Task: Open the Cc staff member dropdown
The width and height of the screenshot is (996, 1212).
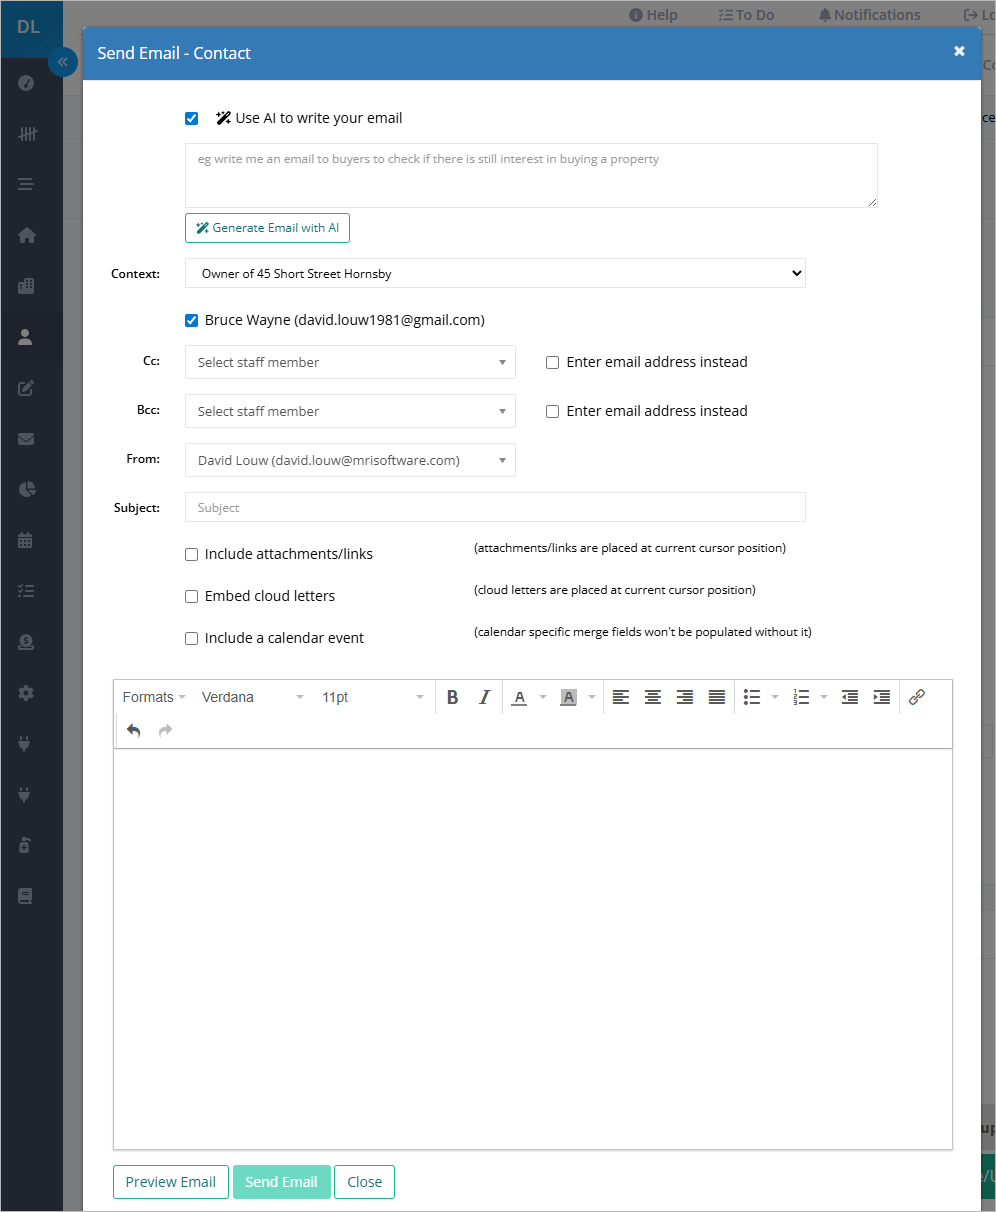Action: (350, 362)
